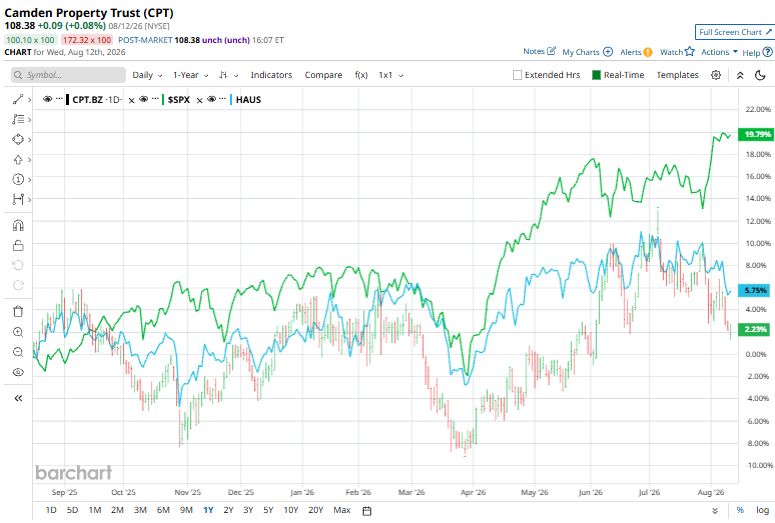Image resolution: width=775 pixels, height=523 pixels.
Task: Zoom out with the magnifier minus icon
Action: click(18, 352)
